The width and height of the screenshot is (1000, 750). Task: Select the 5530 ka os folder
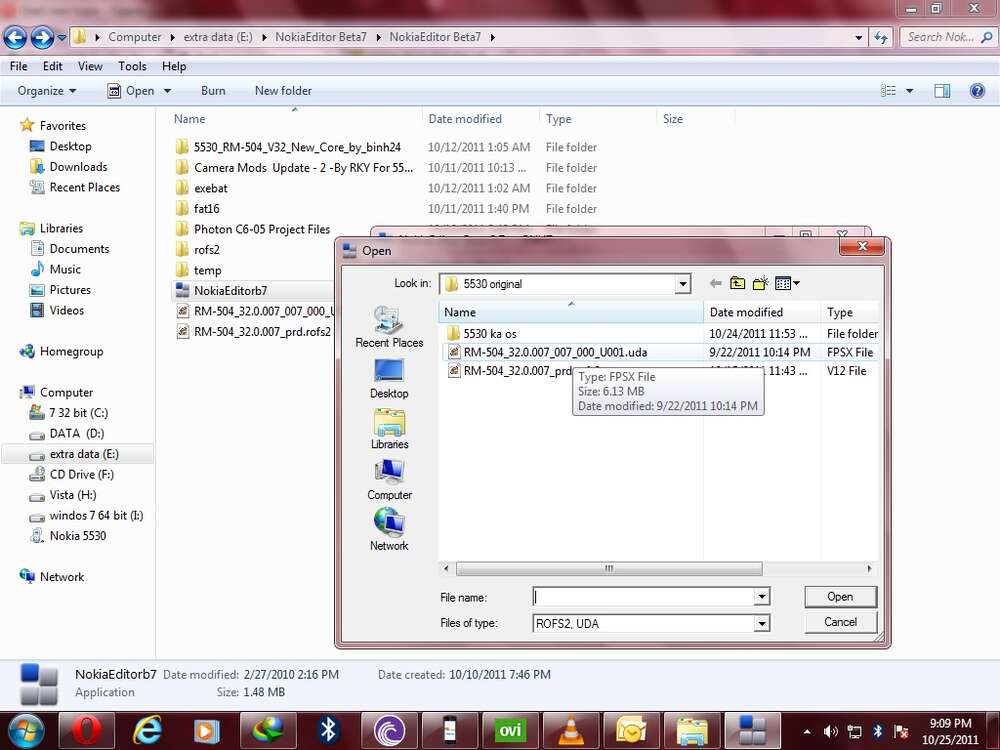pos(482,334)
